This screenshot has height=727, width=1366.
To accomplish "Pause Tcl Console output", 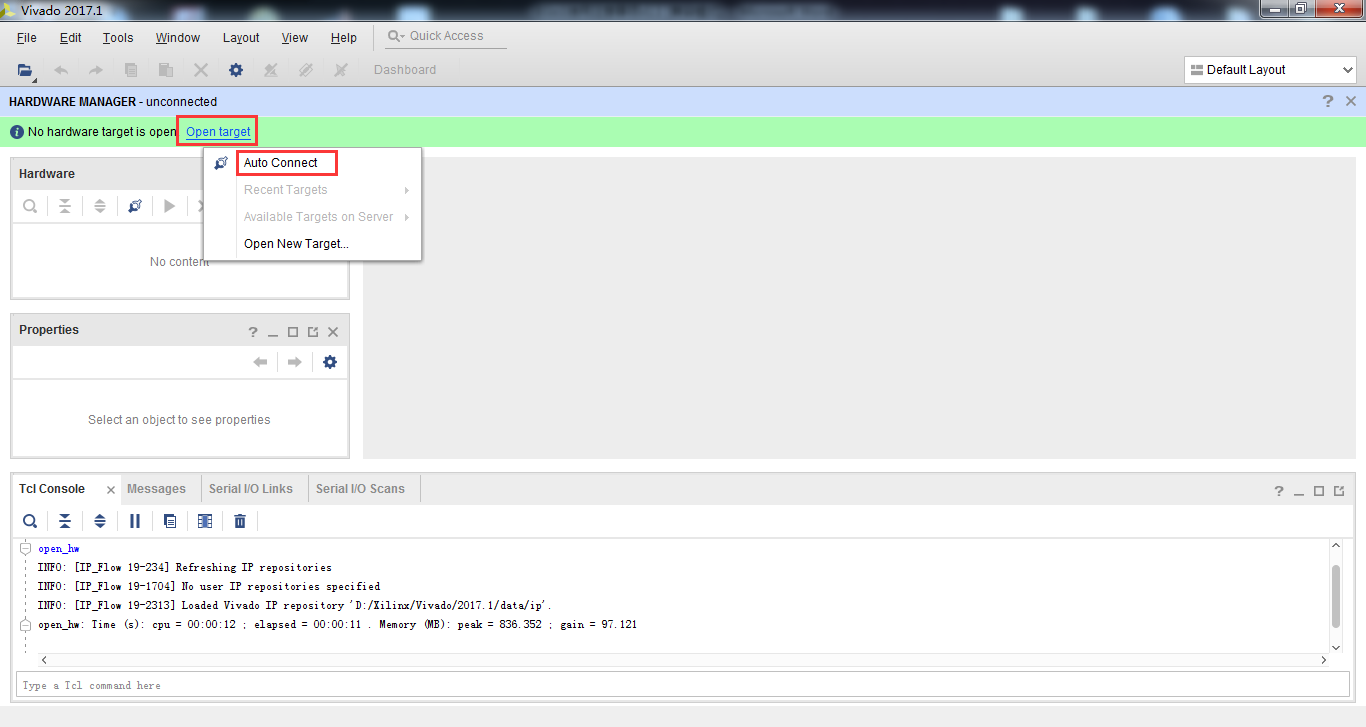I will pyautogui.click(x=135, y=521).
